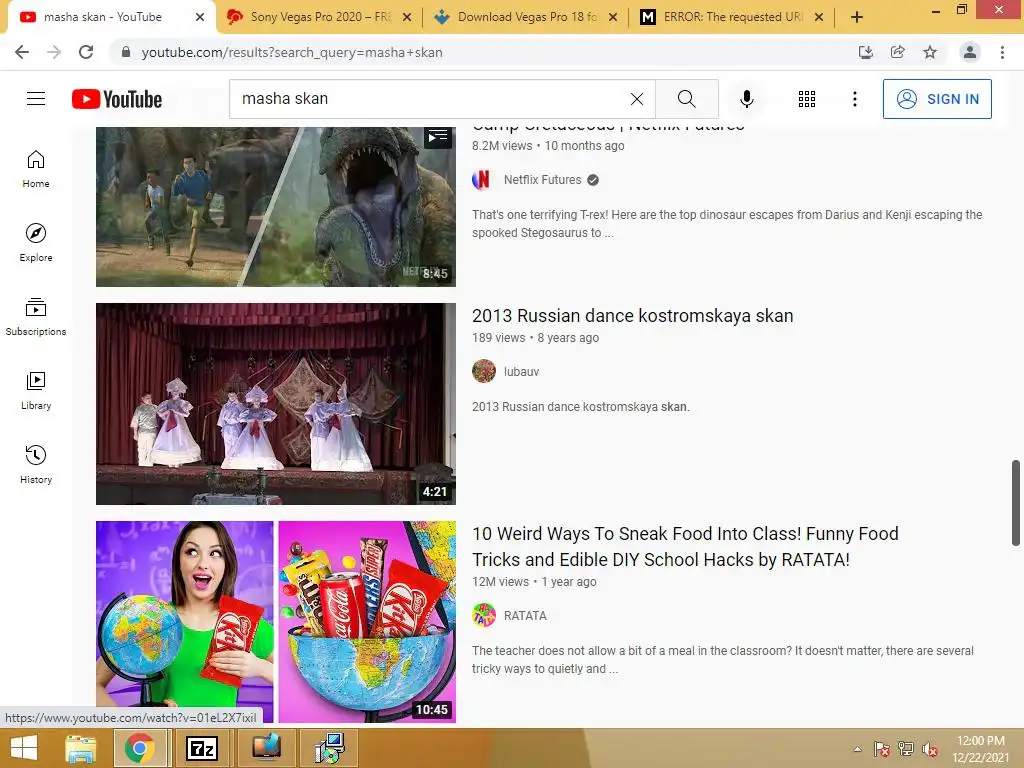Run search with magnifier button
Screen dimensions: 1024x768
tap(686, 99)
